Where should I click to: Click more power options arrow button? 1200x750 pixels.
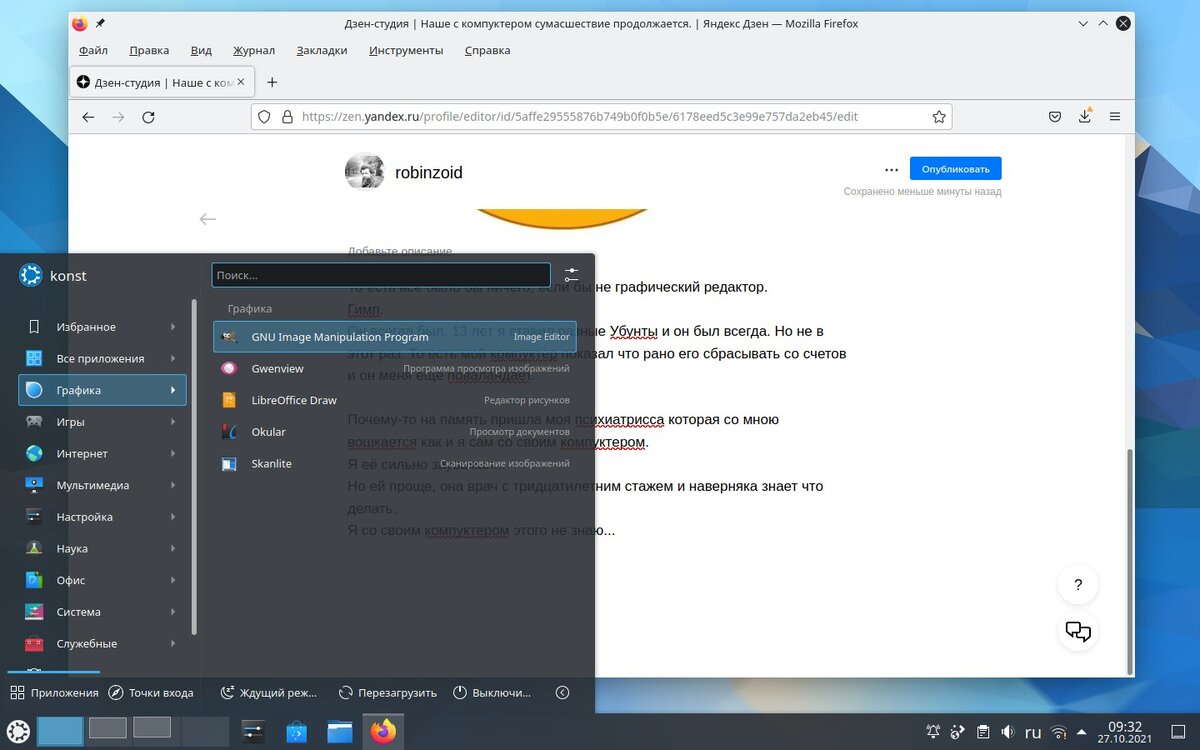point(562,692)
